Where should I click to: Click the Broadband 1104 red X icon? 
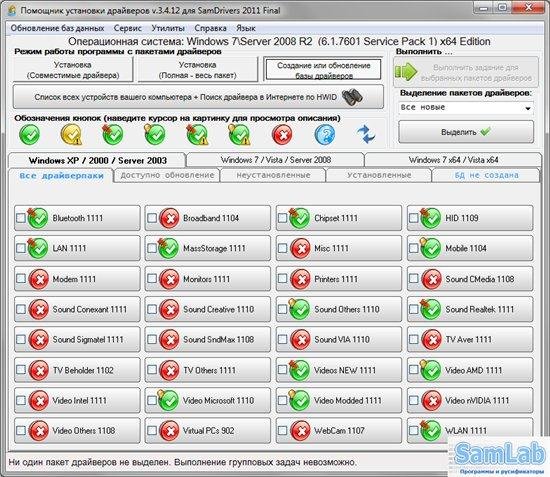(x=169, y=218)
